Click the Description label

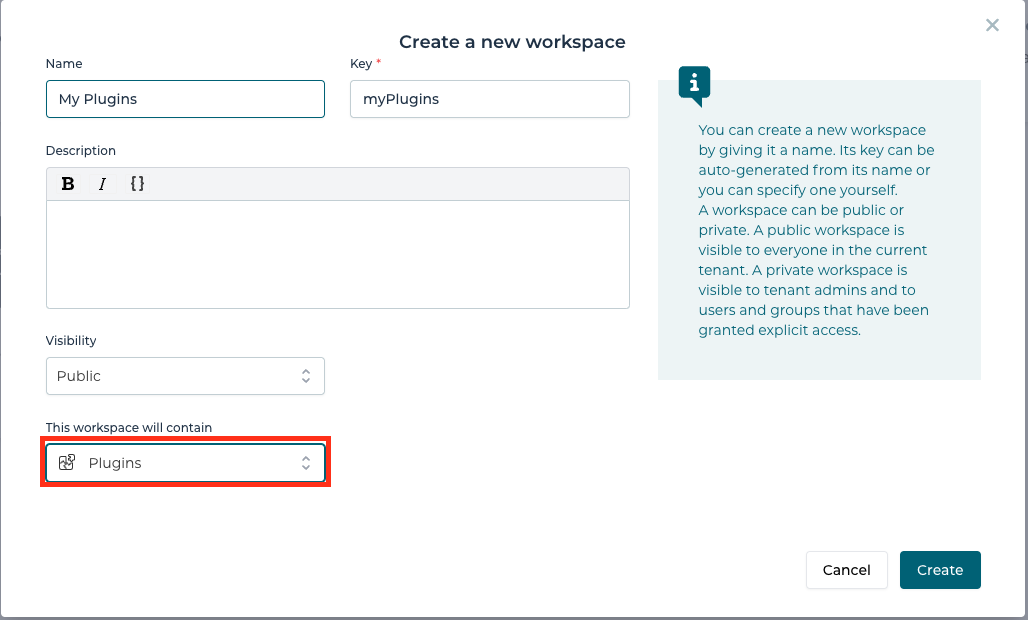(x=80, y=150)
